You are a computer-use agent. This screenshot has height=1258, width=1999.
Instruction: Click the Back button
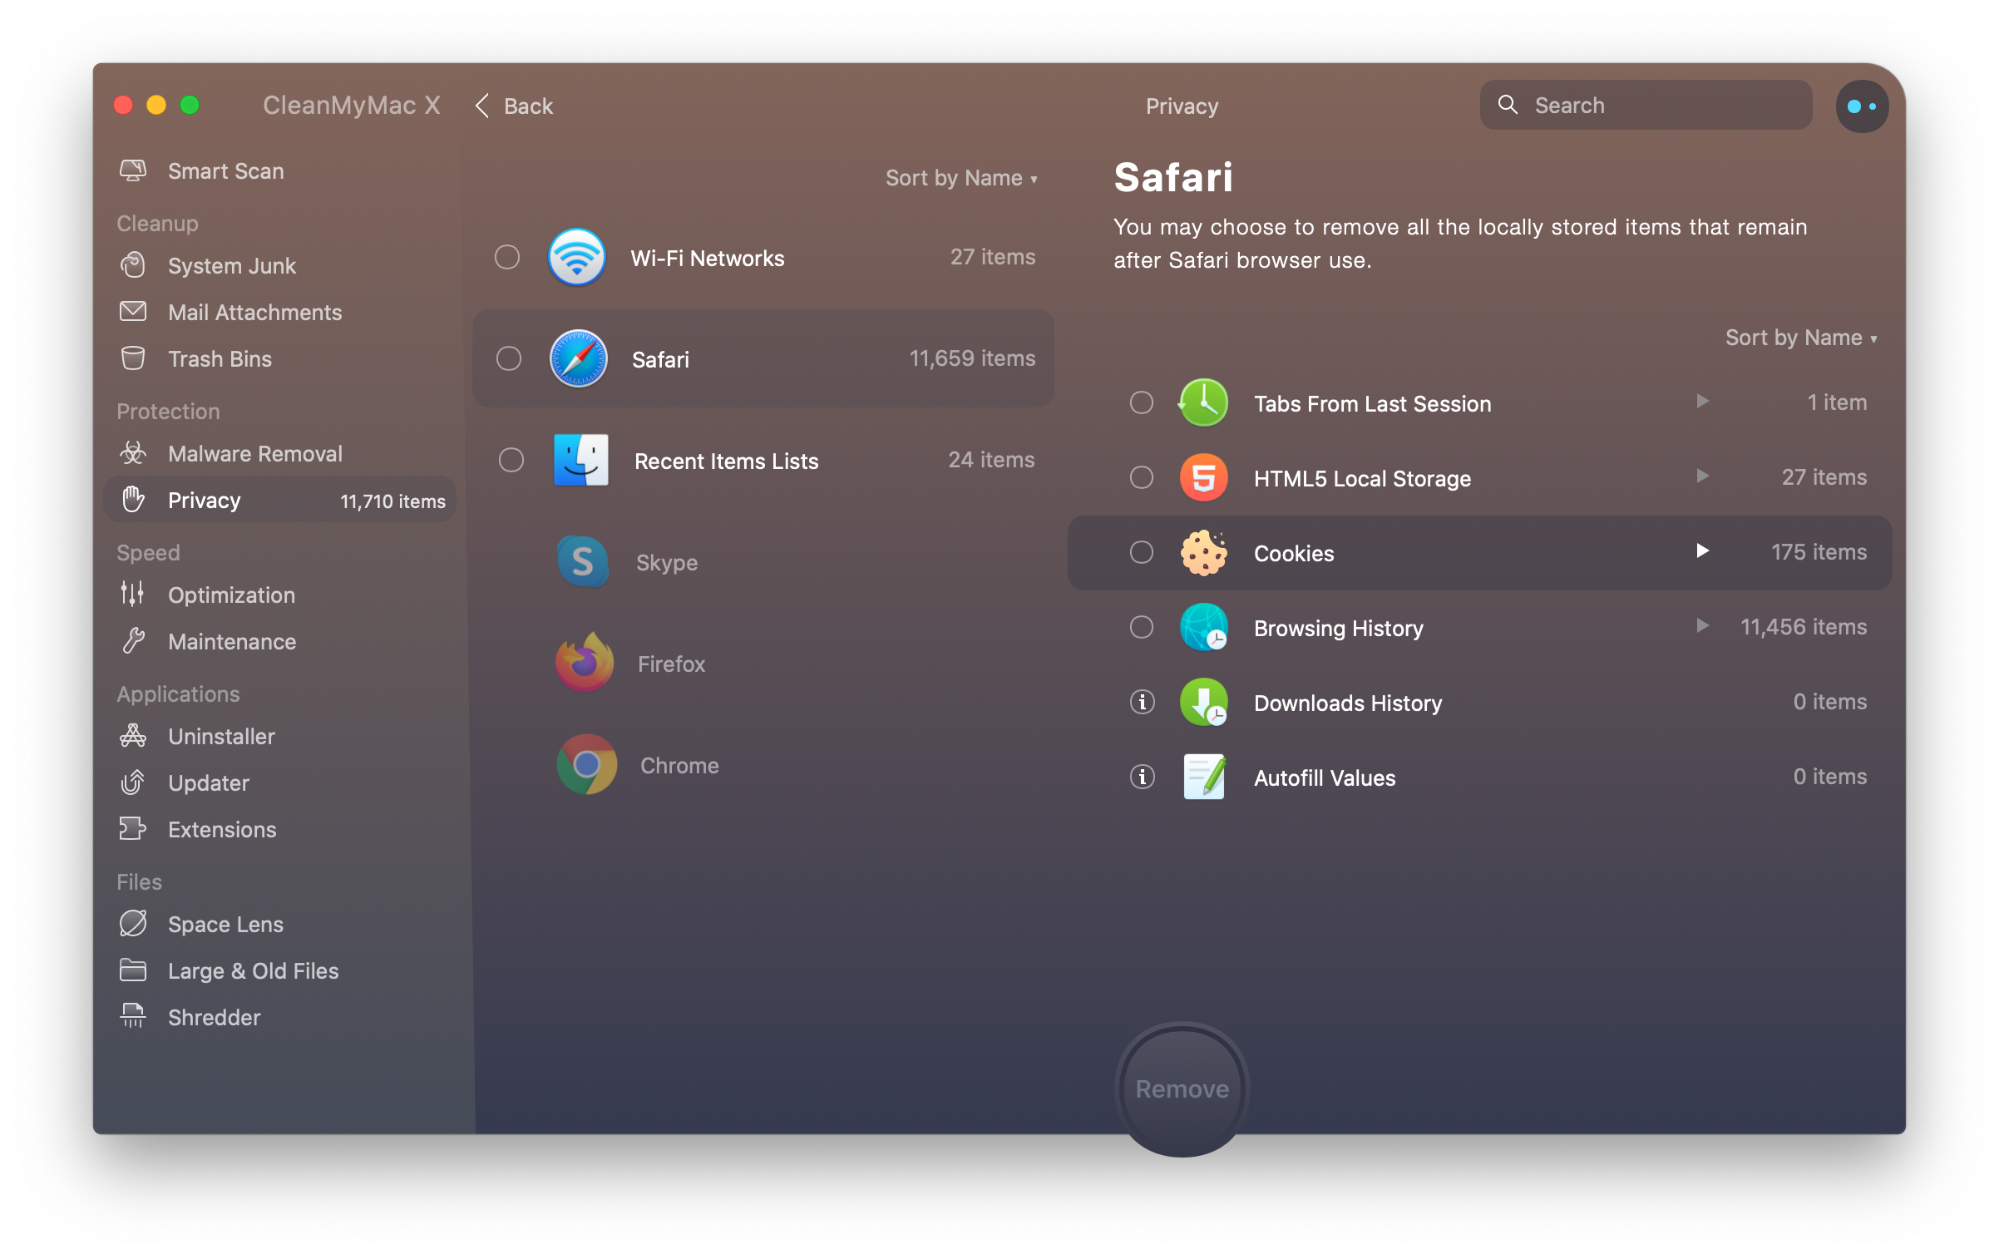[x=514, y=106]
